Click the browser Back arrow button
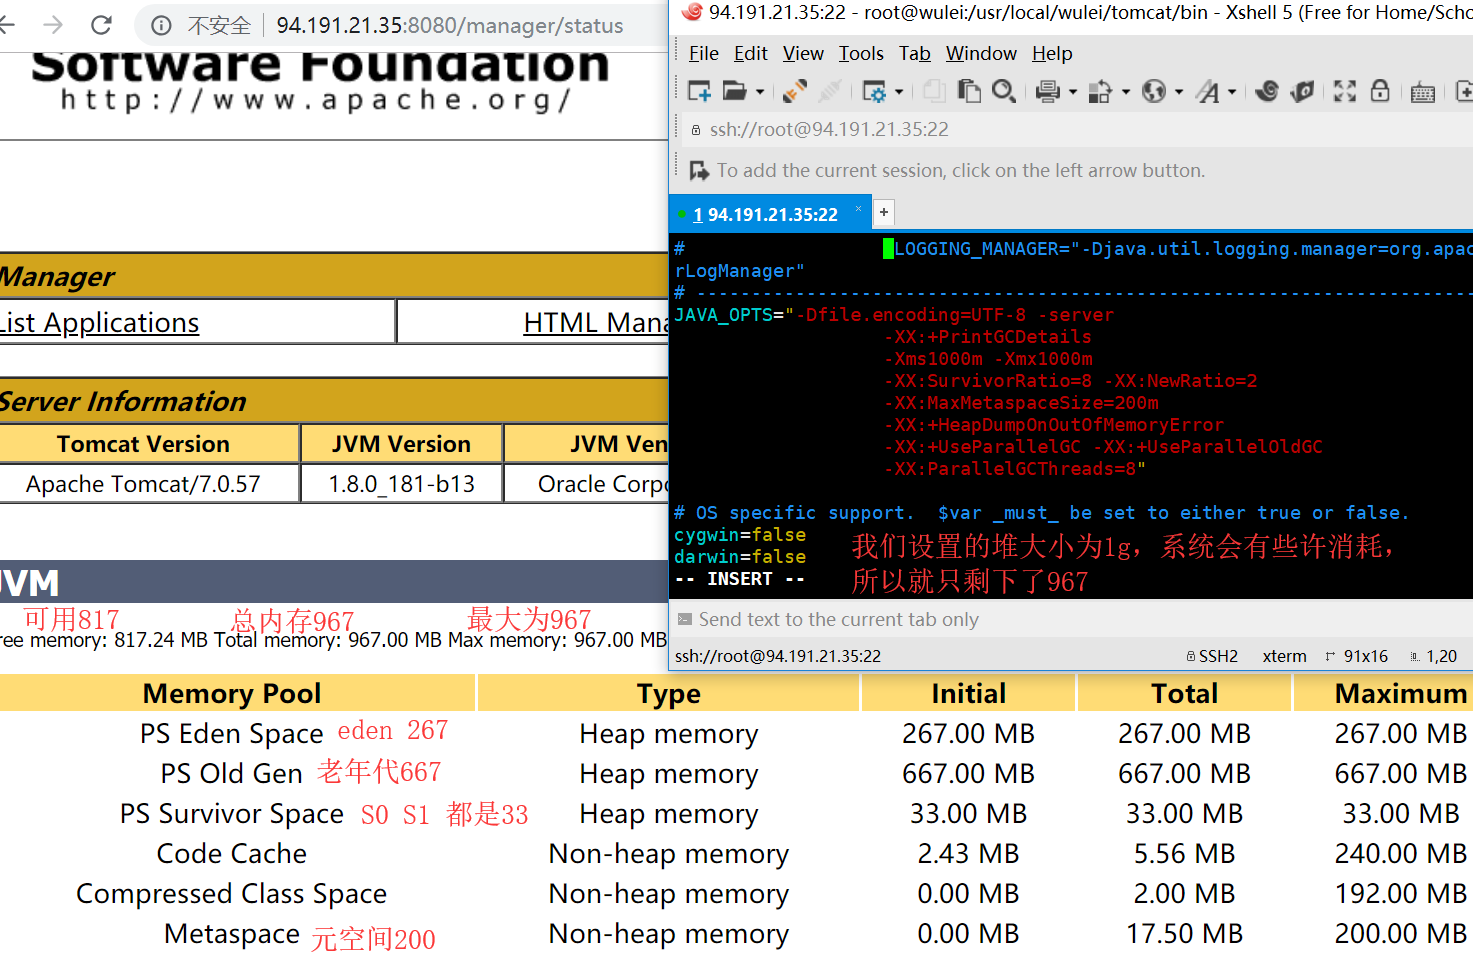Viewport: 1473px width, 959px height. coord(8,25)
